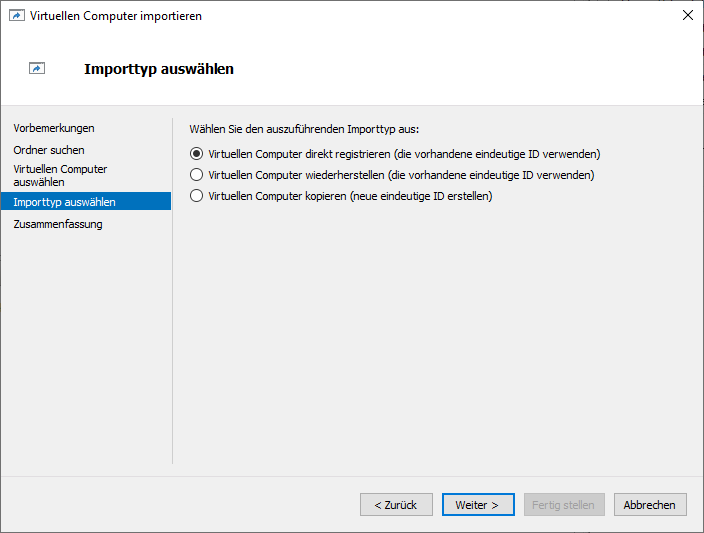This screenshot has height=533, width=704.
Task: Choose 'Virtuellen Computer wiederherstellen' option
Action: [x=196, y=175]
